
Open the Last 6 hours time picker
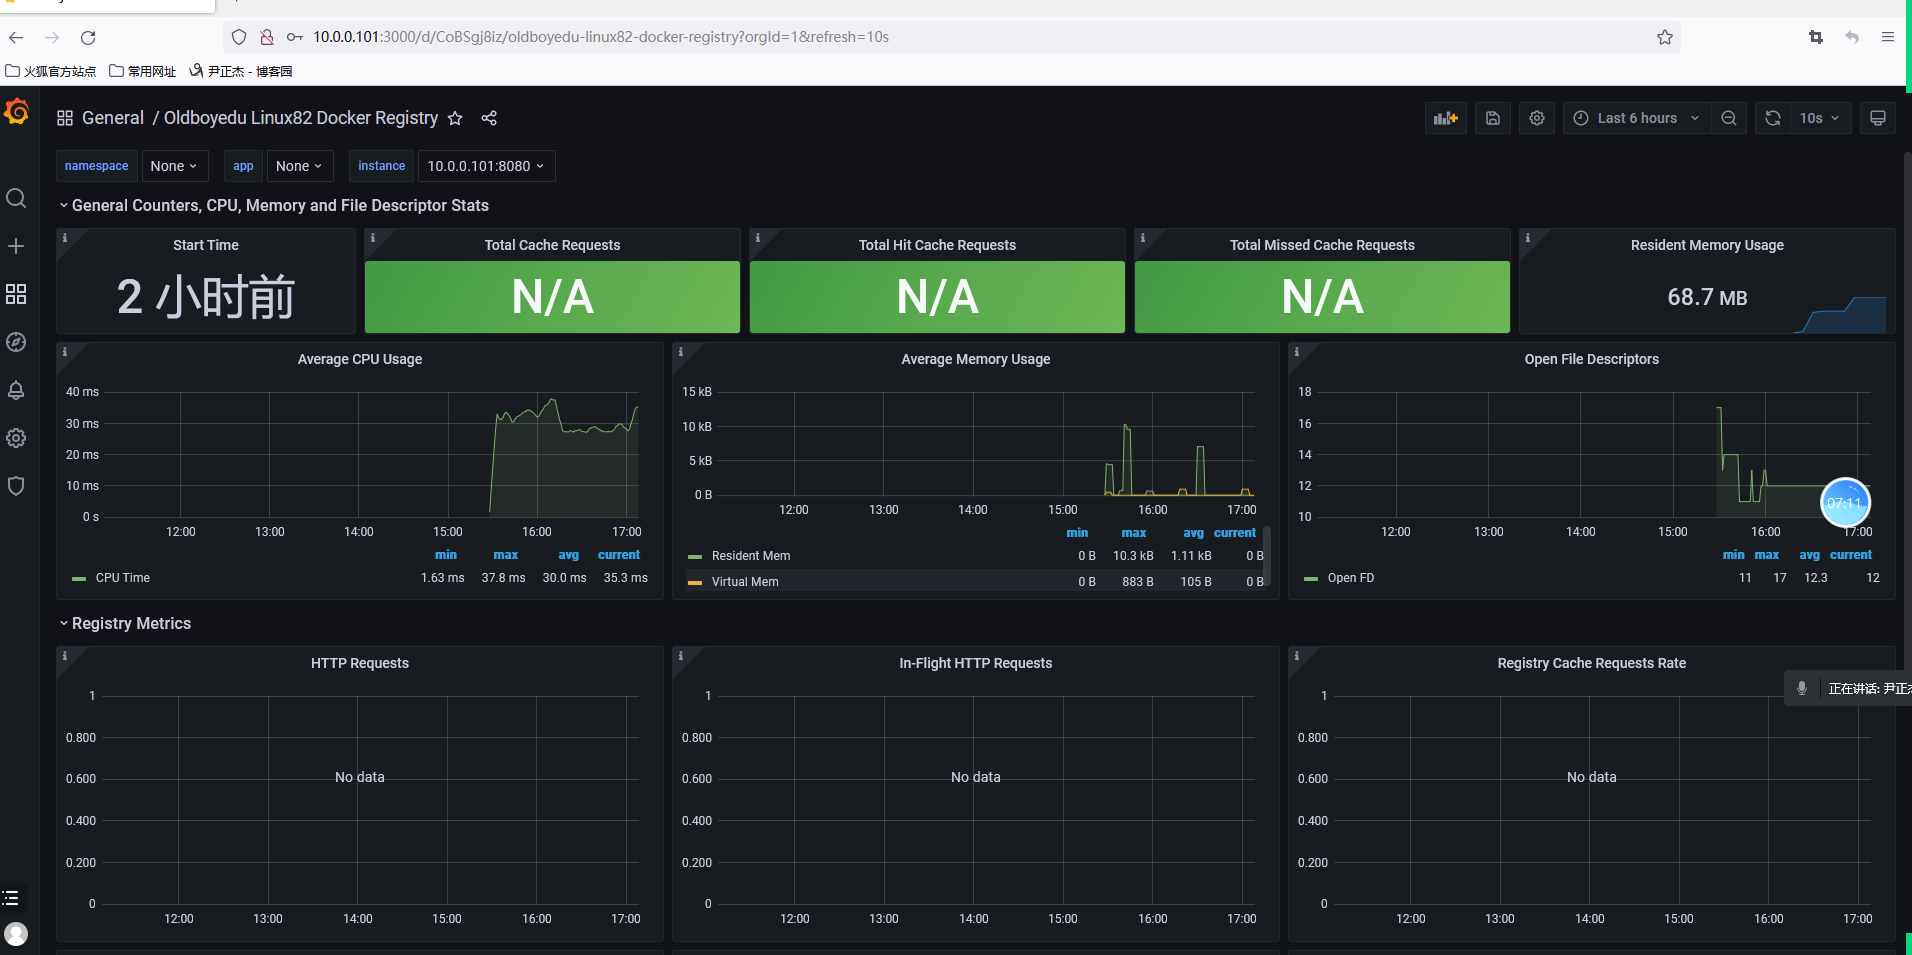1636,118
